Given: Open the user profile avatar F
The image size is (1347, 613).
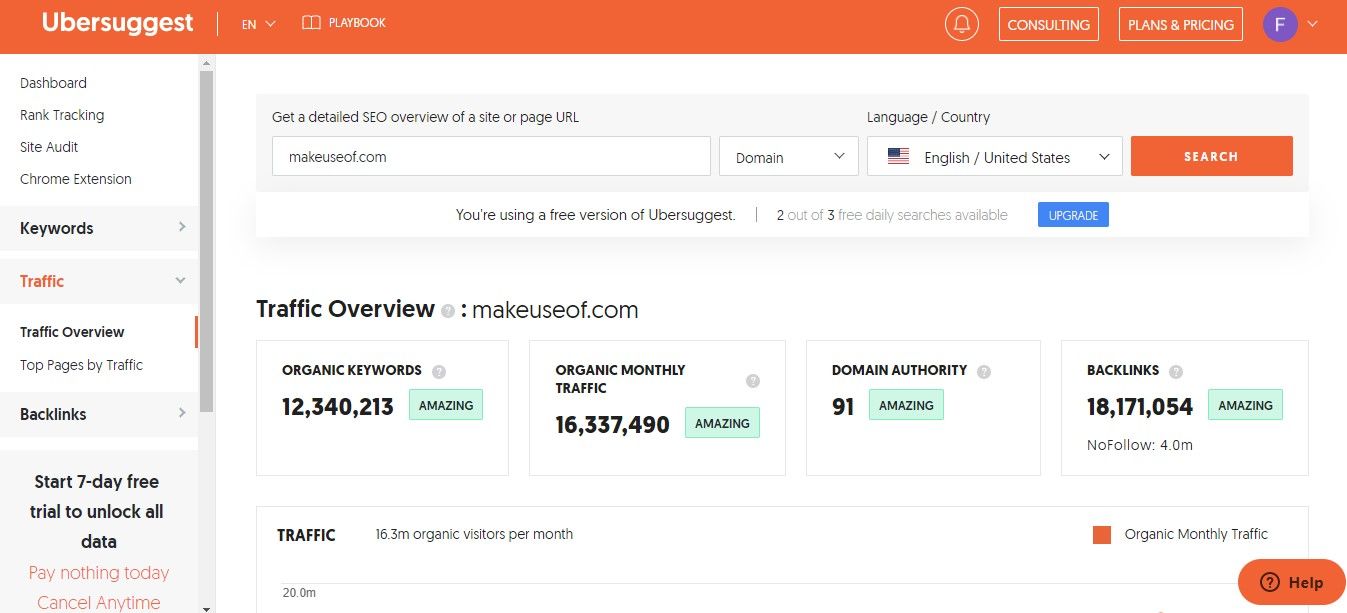Looking at the screenshot, I should point(1280,24).
